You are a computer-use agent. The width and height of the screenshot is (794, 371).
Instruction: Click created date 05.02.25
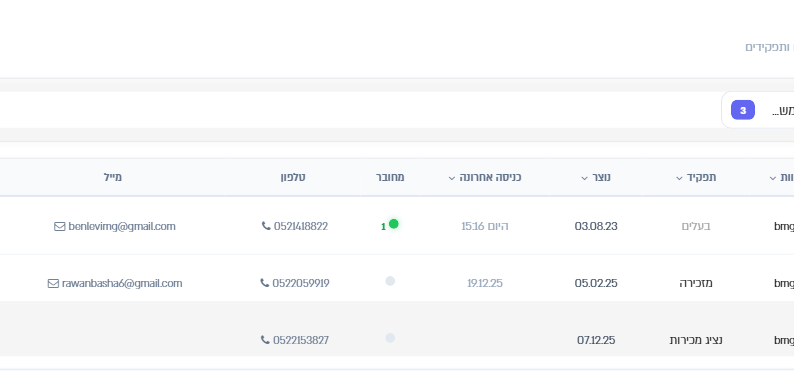[596, 283]
